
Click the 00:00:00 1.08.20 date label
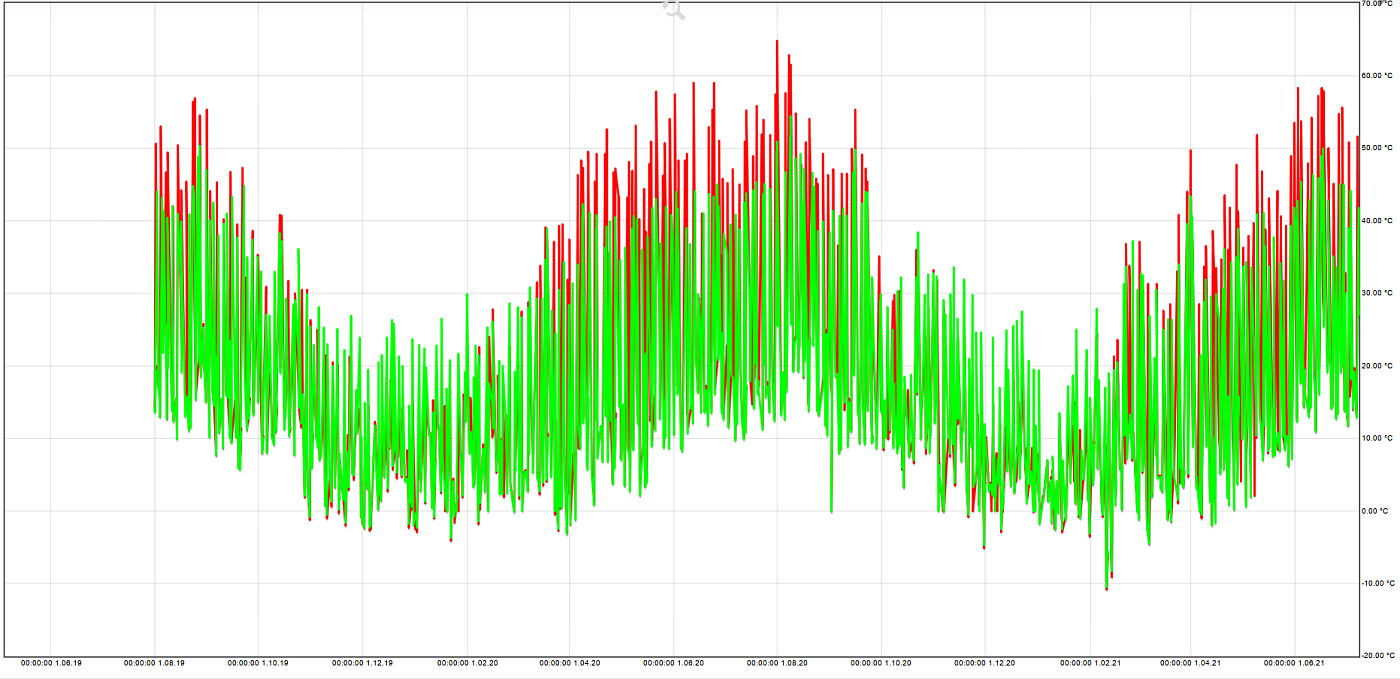777,663
